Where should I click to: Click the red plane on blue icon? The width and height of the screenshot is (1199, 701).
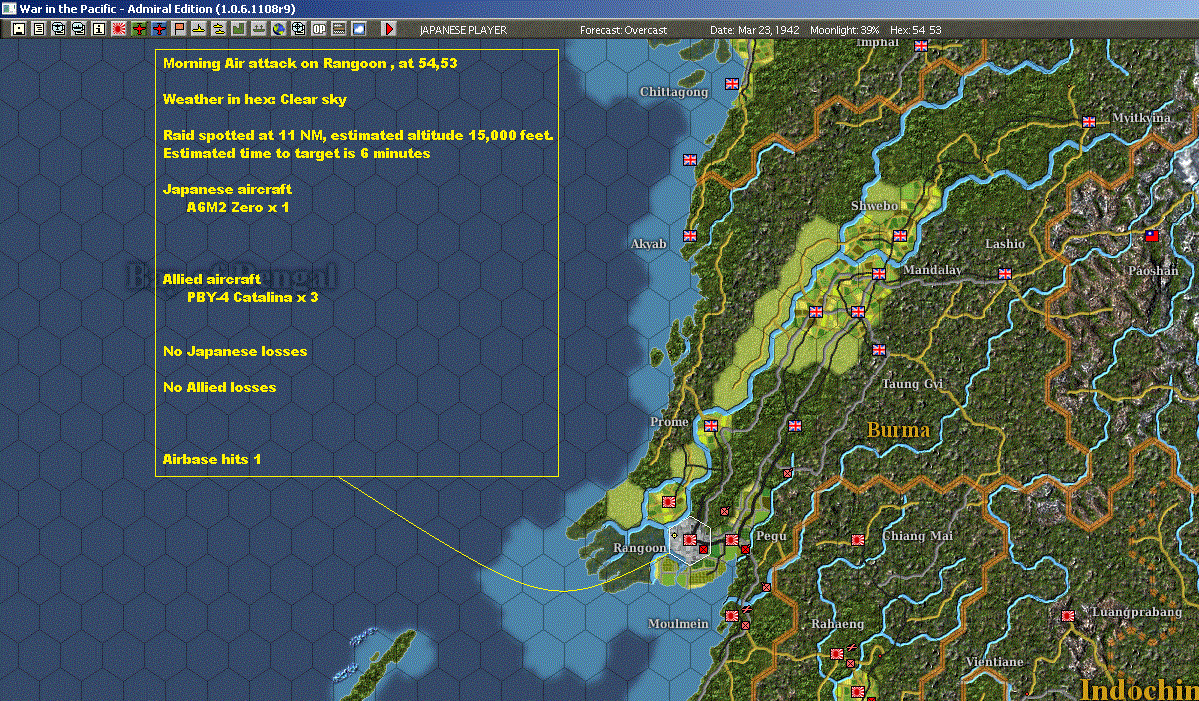pyautogui.click(x=158, y=29)
